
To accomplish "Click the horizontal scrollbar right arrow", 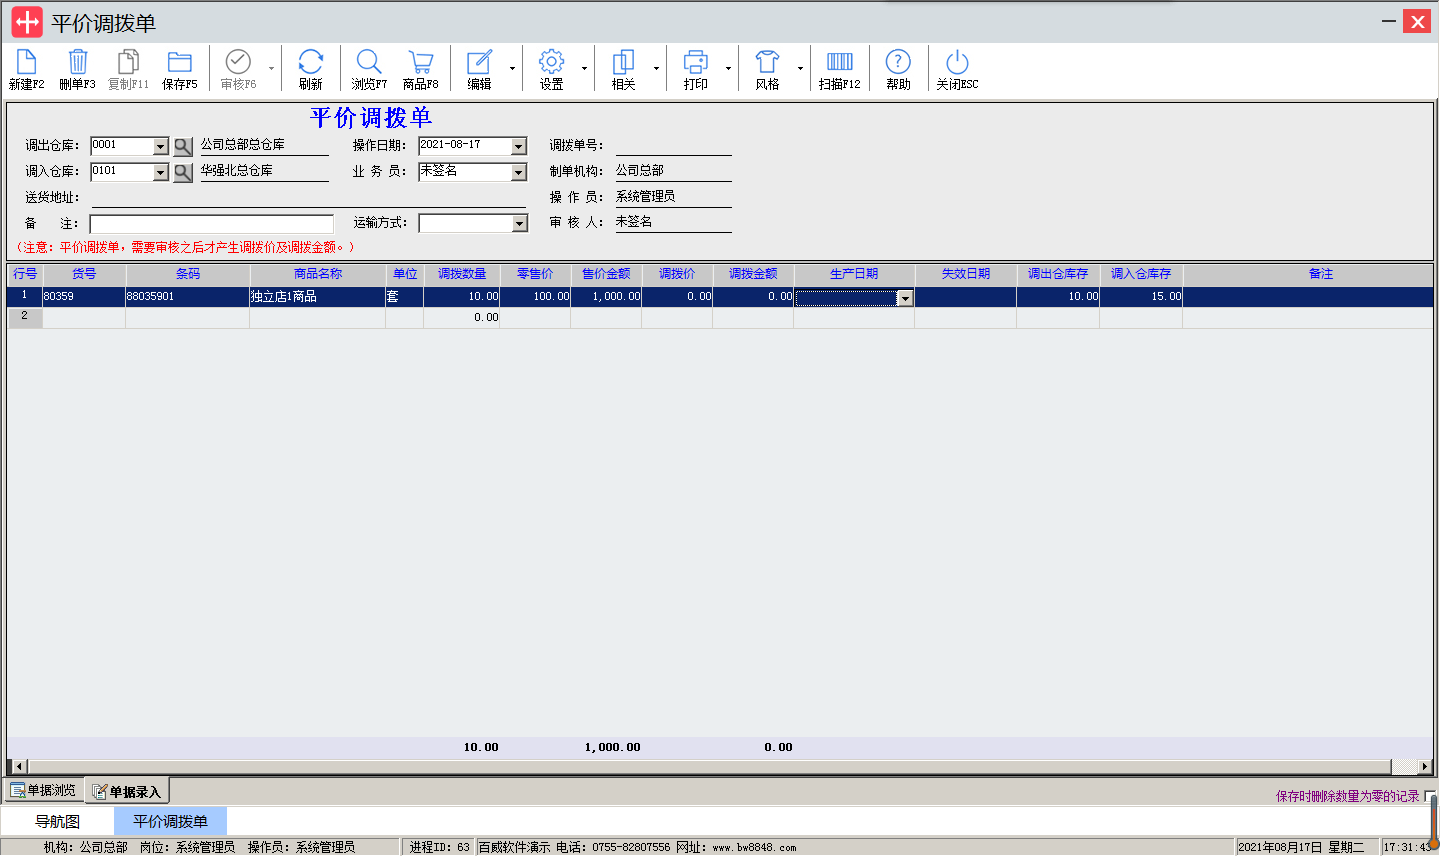I will [x=1425, y=766].
